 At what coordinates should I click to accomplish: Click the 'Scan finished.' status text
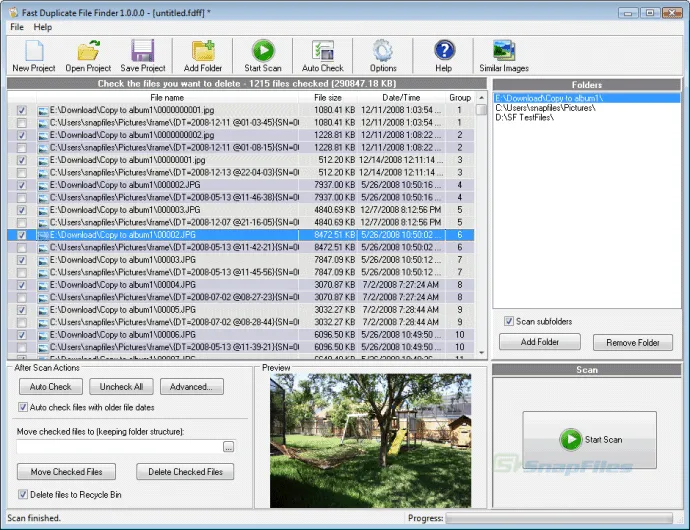point(34,518)
